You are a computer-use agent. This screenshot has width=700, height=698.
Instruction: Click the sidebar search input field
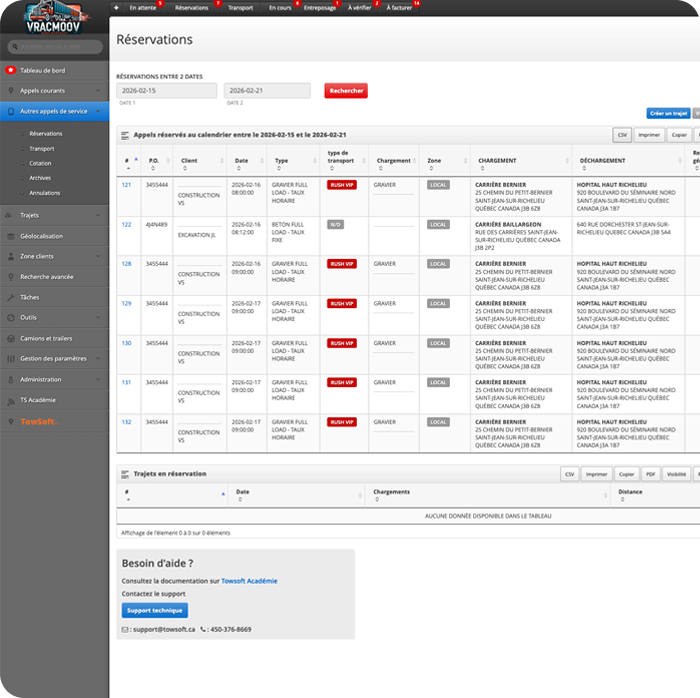55,46
